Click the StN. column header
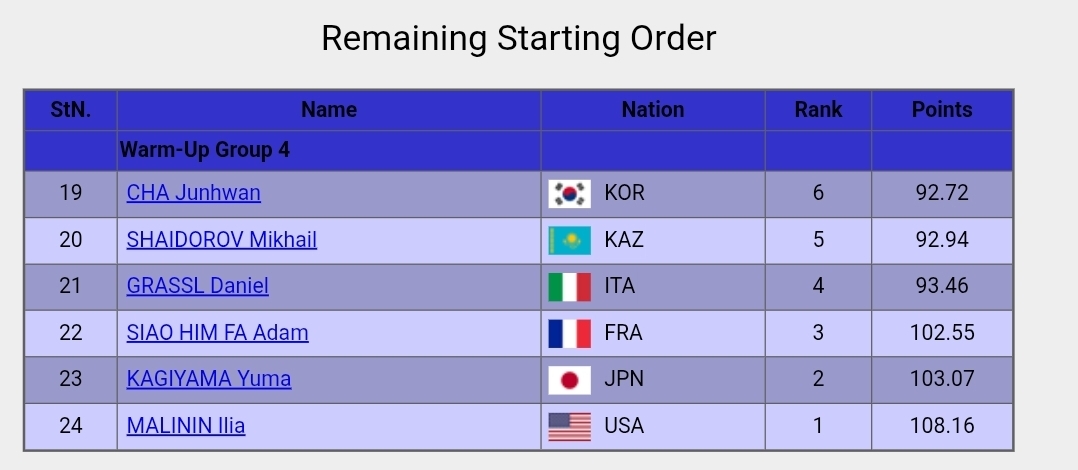 tap(71, 110)
